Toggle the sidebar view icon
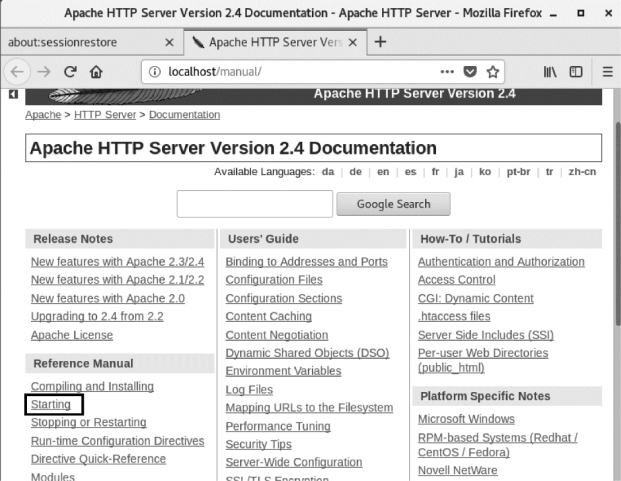 576,72
